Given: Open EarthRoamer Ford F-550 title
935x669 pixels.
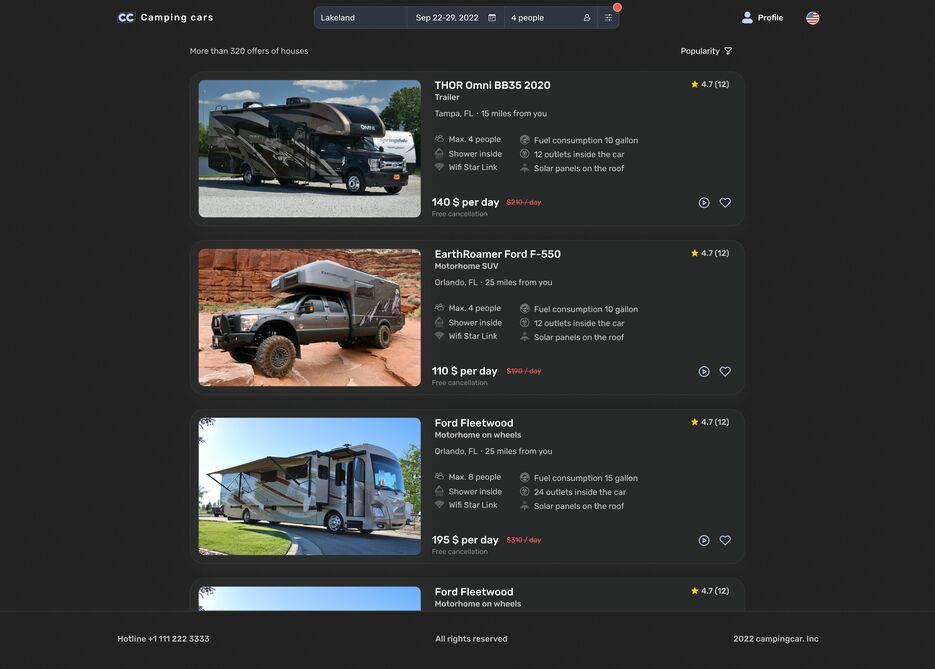Looking at the screenshot, I should 497,254.
